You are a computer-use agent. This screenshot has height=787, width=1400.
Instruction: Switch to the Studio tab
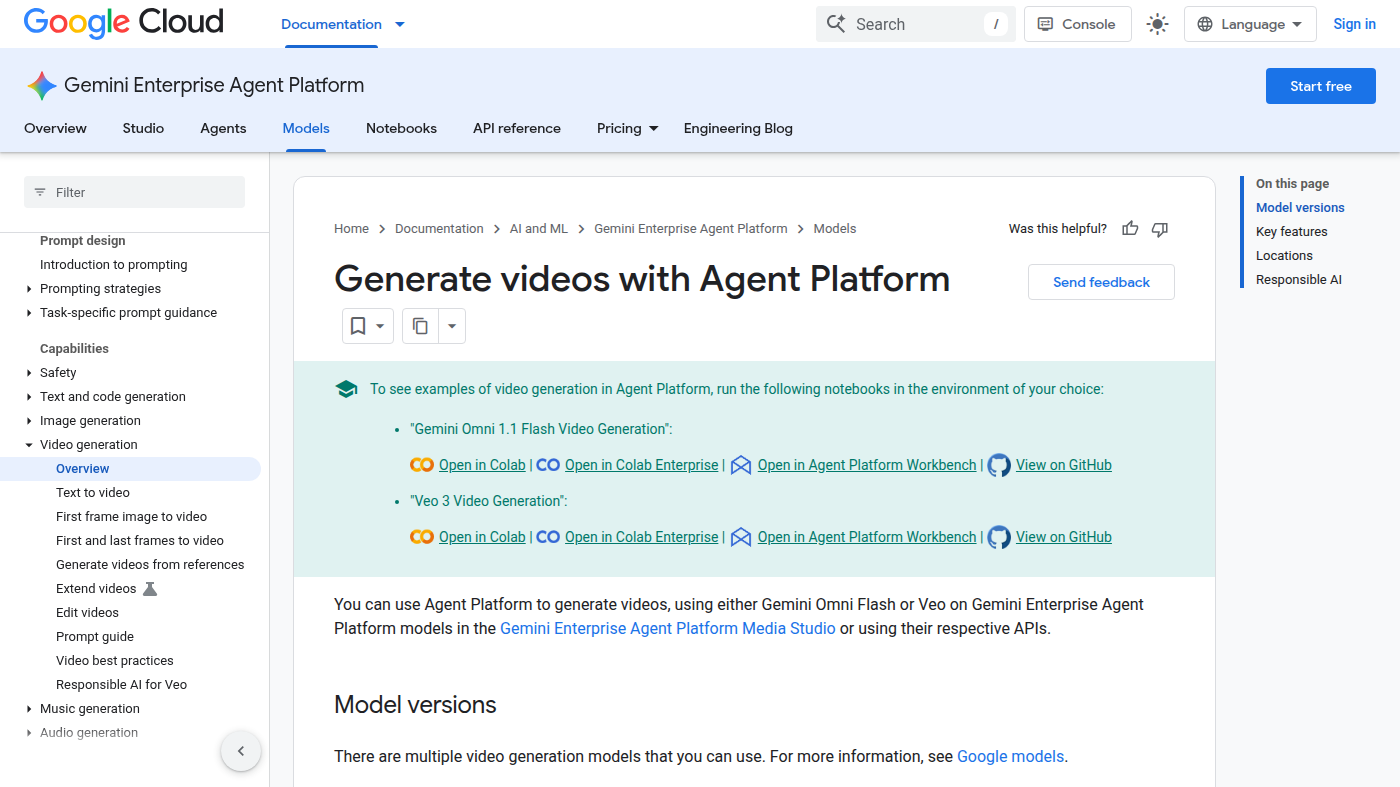(143, 128)
